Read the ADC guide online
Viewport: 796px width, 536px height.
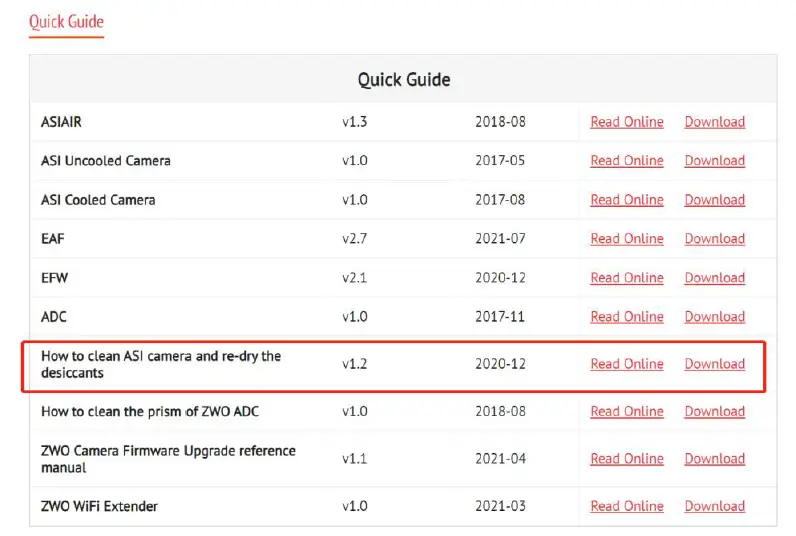626,317
